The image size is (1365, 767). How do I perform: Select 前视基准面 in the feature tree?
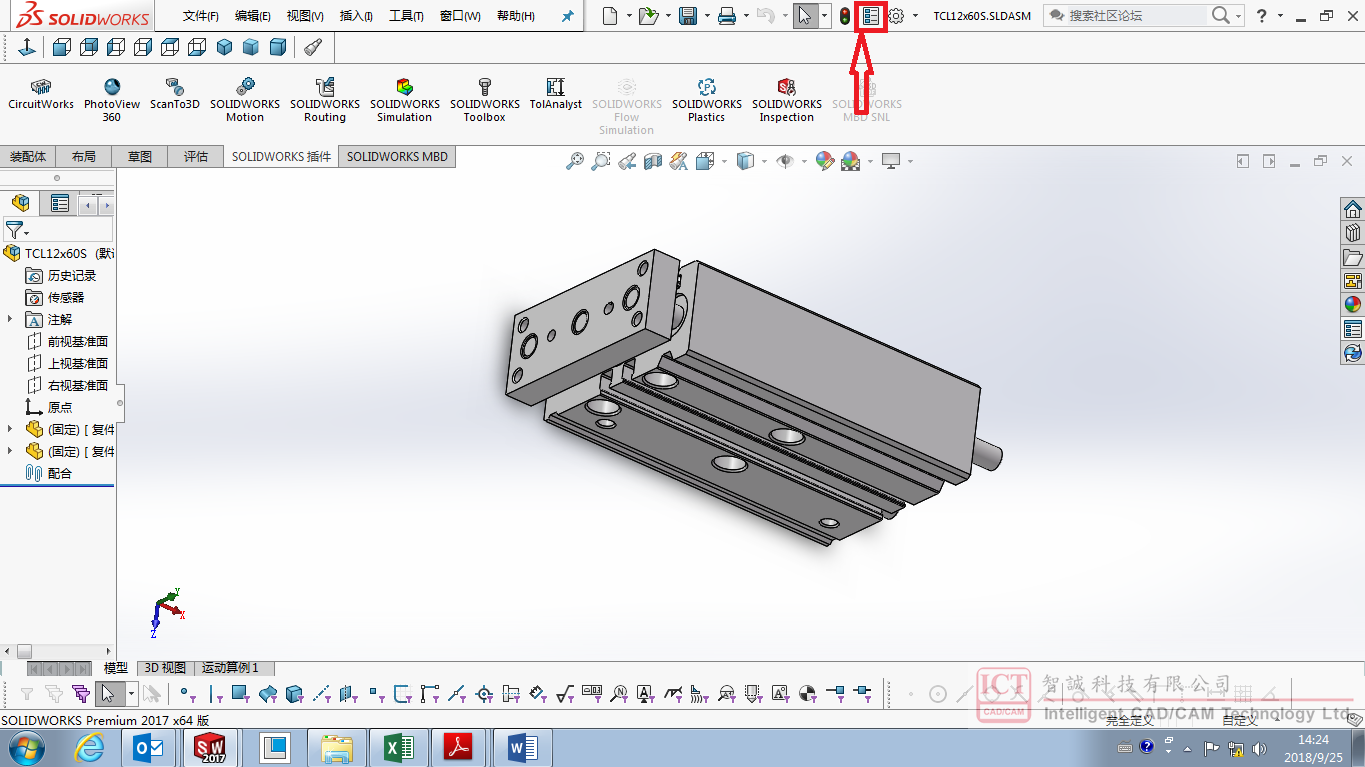point(78,341)
